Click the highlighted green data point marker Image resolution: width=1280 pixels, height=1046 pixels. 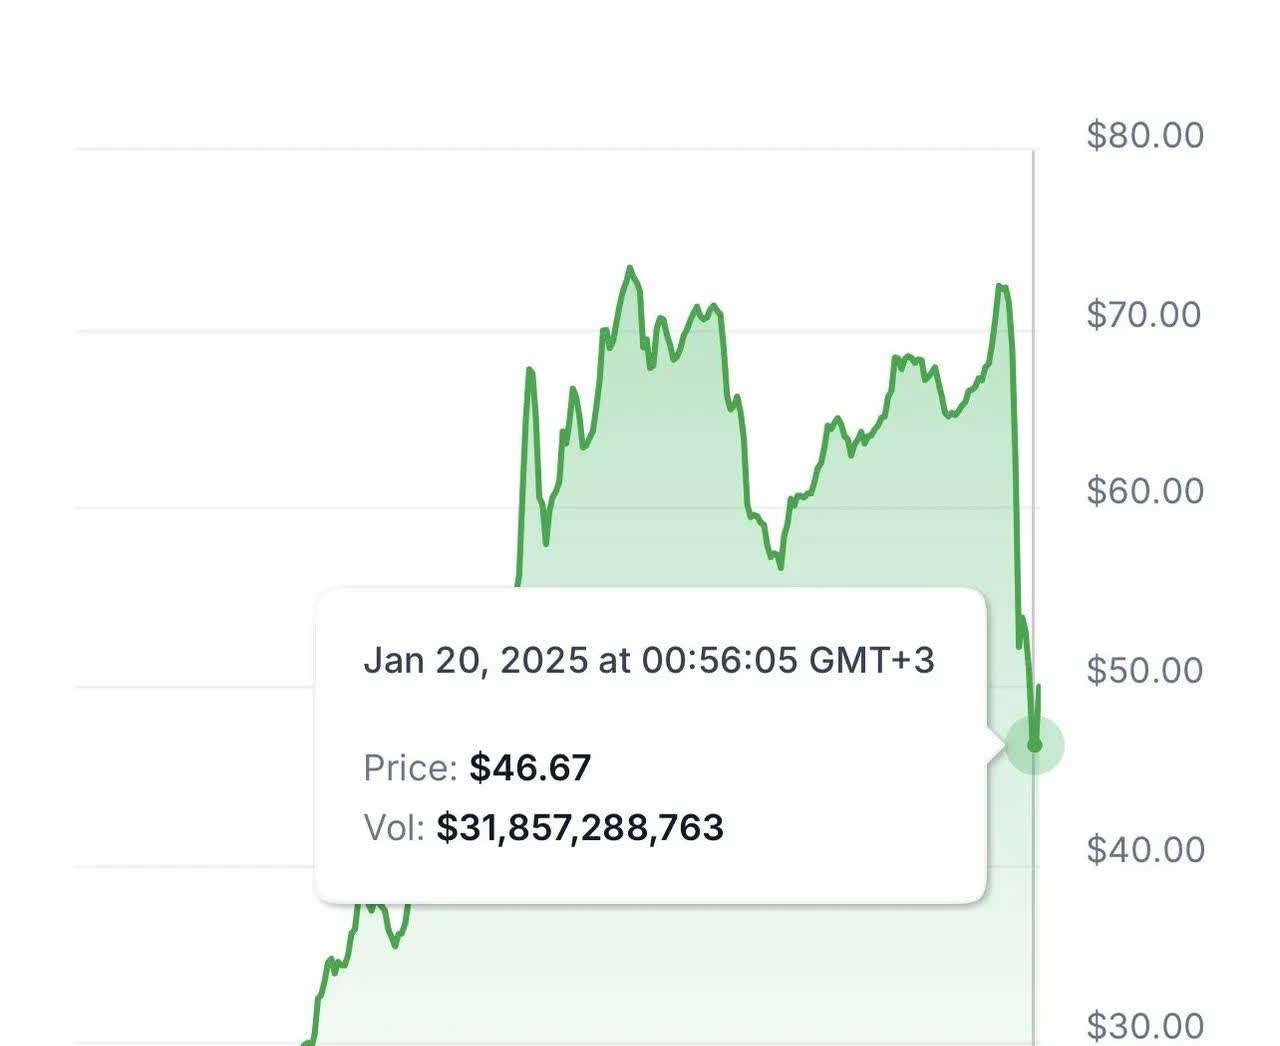1034,745
